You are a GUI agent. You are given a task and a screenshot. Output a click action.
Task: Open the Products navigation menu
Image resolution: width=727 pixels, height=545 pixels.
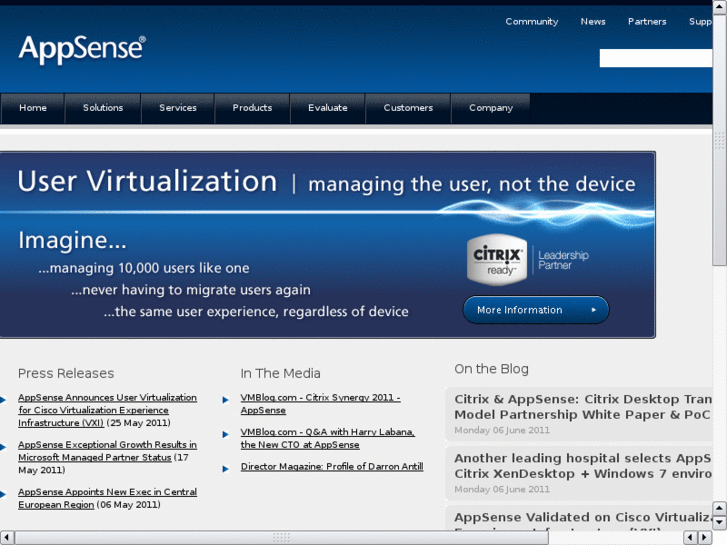click(252, 108)
